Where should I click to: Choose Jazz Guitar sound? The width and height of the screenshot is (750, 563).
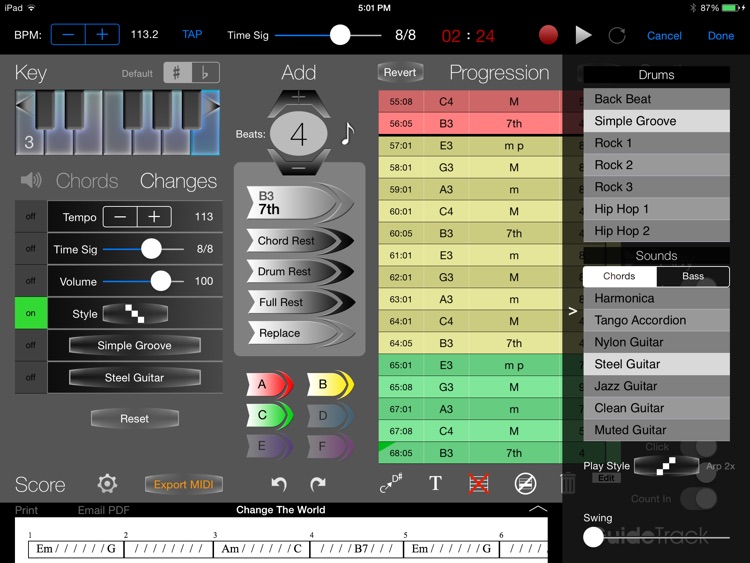[656, 386]
